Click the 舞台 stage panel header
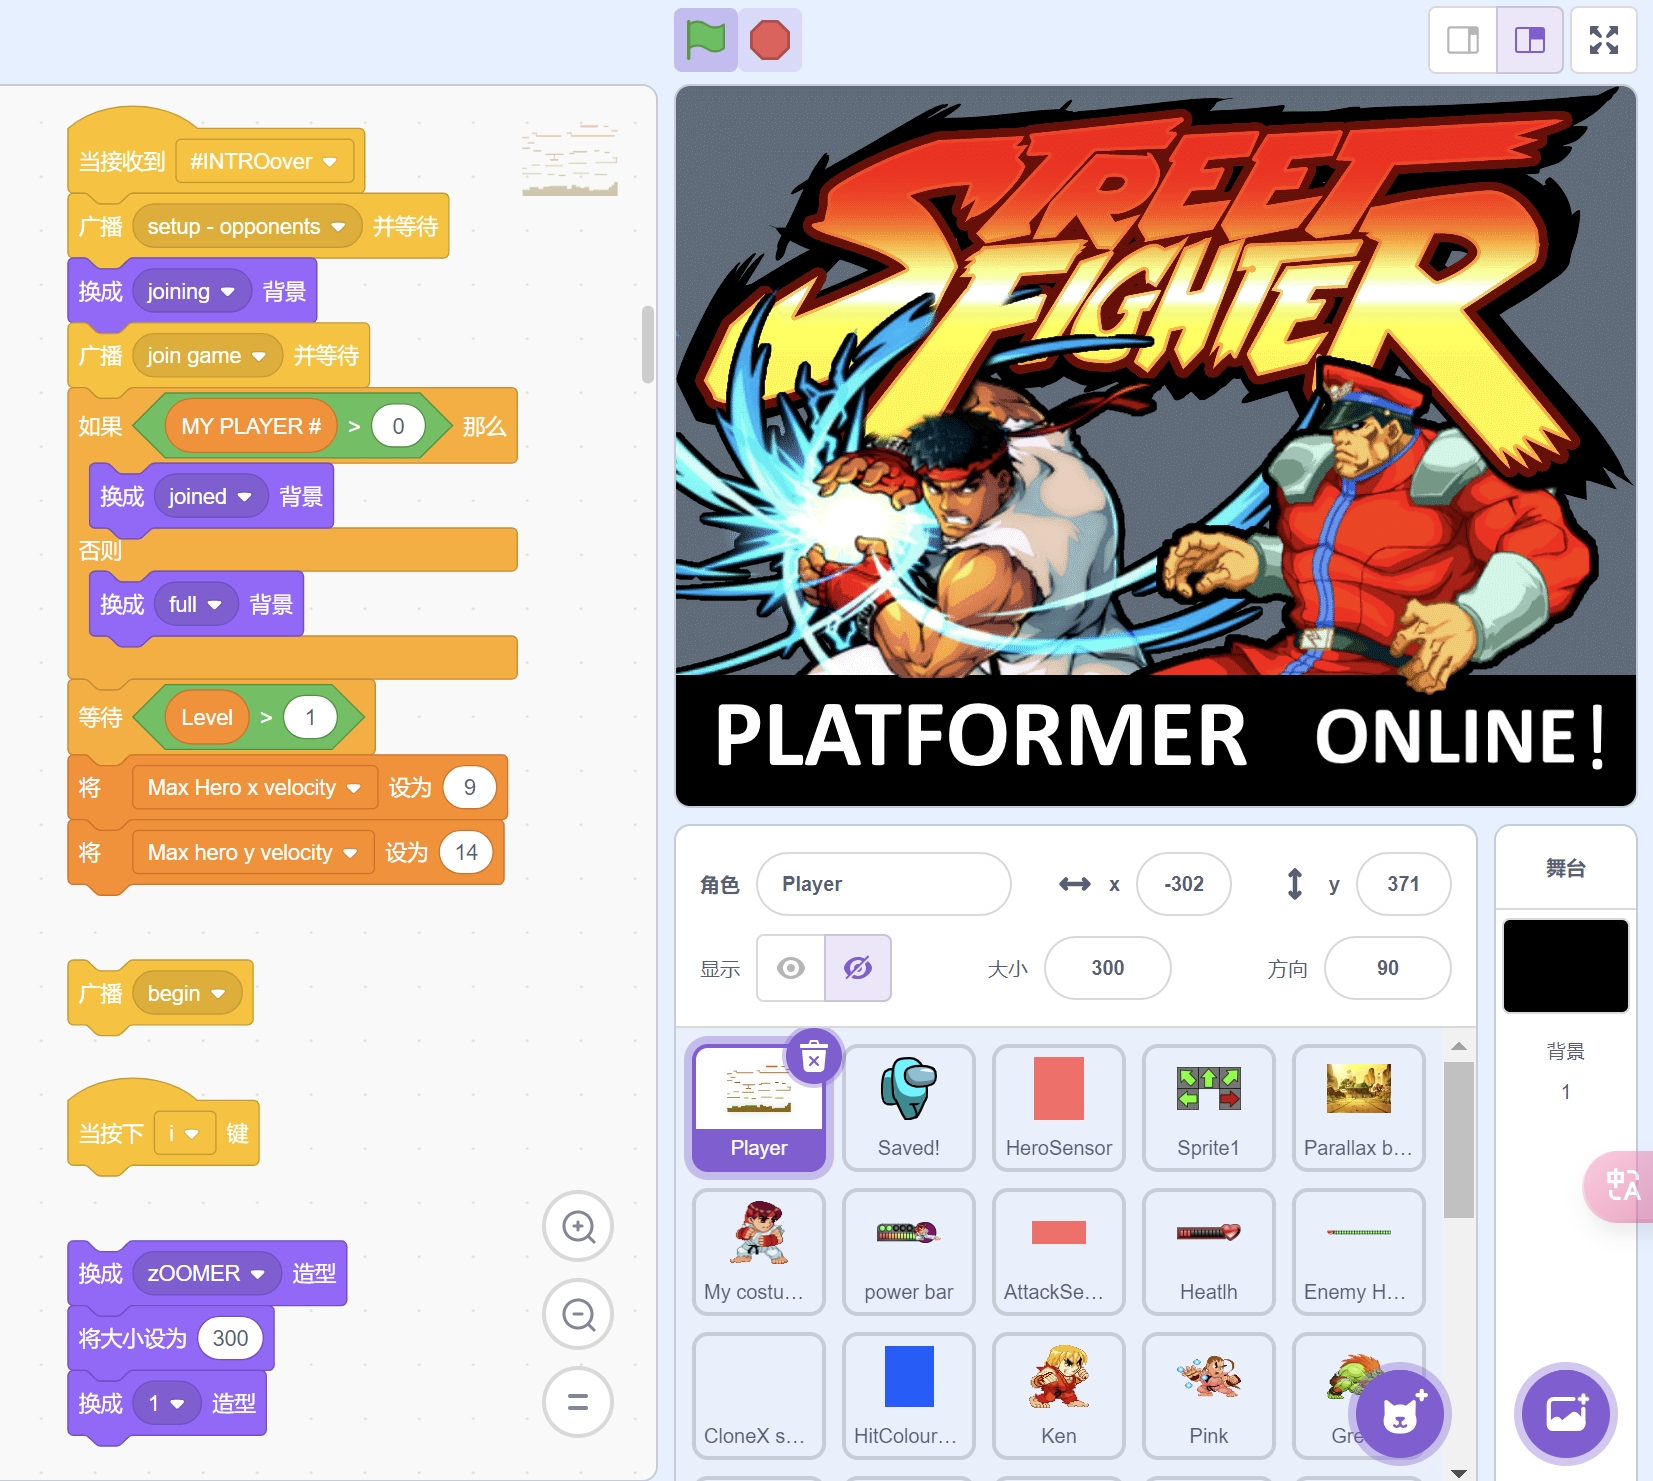This screenshot has height=1481, width=1653. point(1566,868)
